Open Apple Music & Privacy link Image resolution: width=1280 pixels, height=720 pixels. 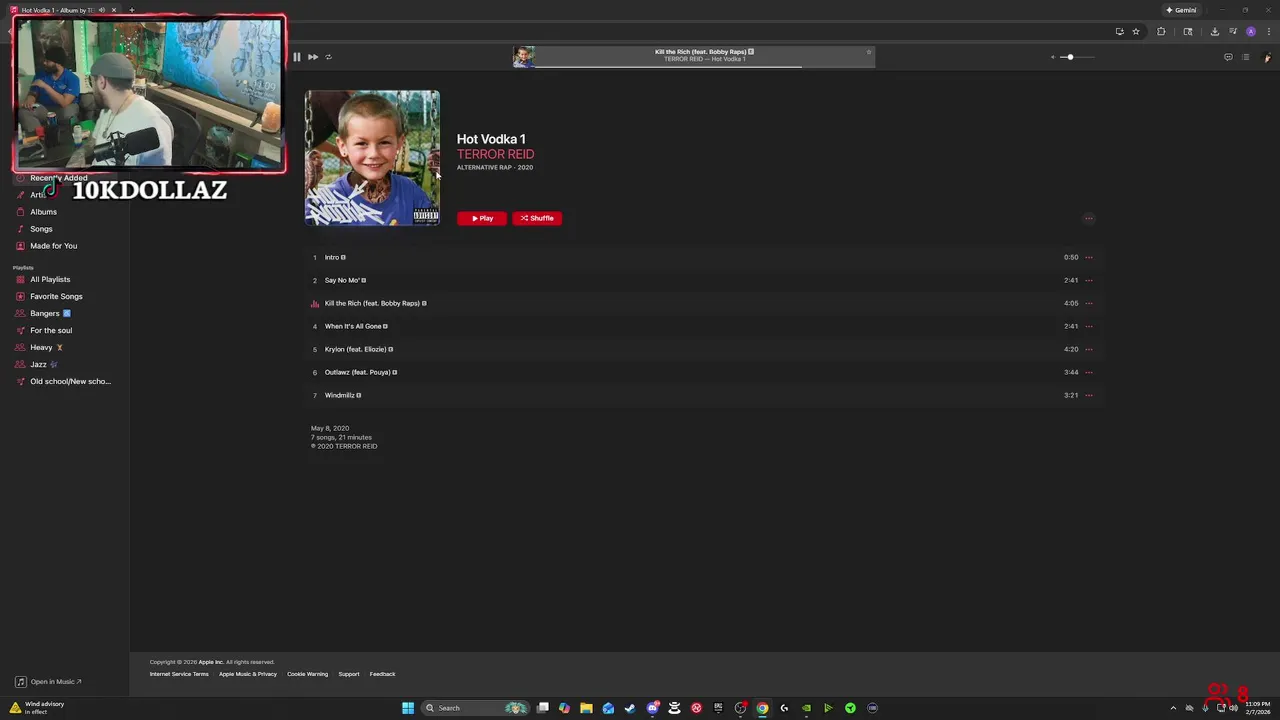[x=248, y=674]
